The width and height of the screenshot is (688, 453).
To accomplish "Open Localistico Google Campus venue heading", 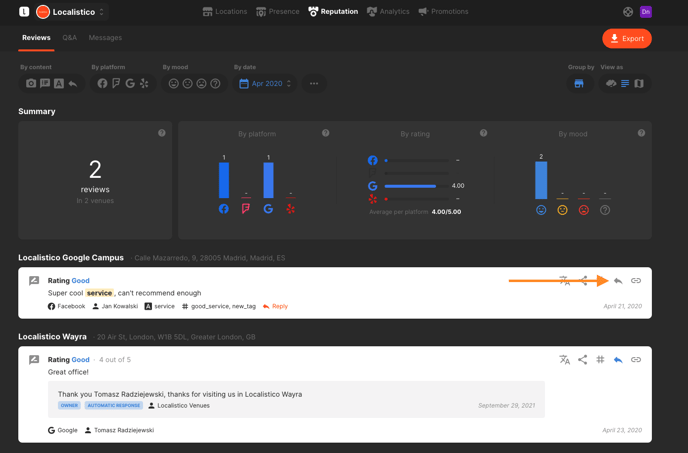I will 71,258.
